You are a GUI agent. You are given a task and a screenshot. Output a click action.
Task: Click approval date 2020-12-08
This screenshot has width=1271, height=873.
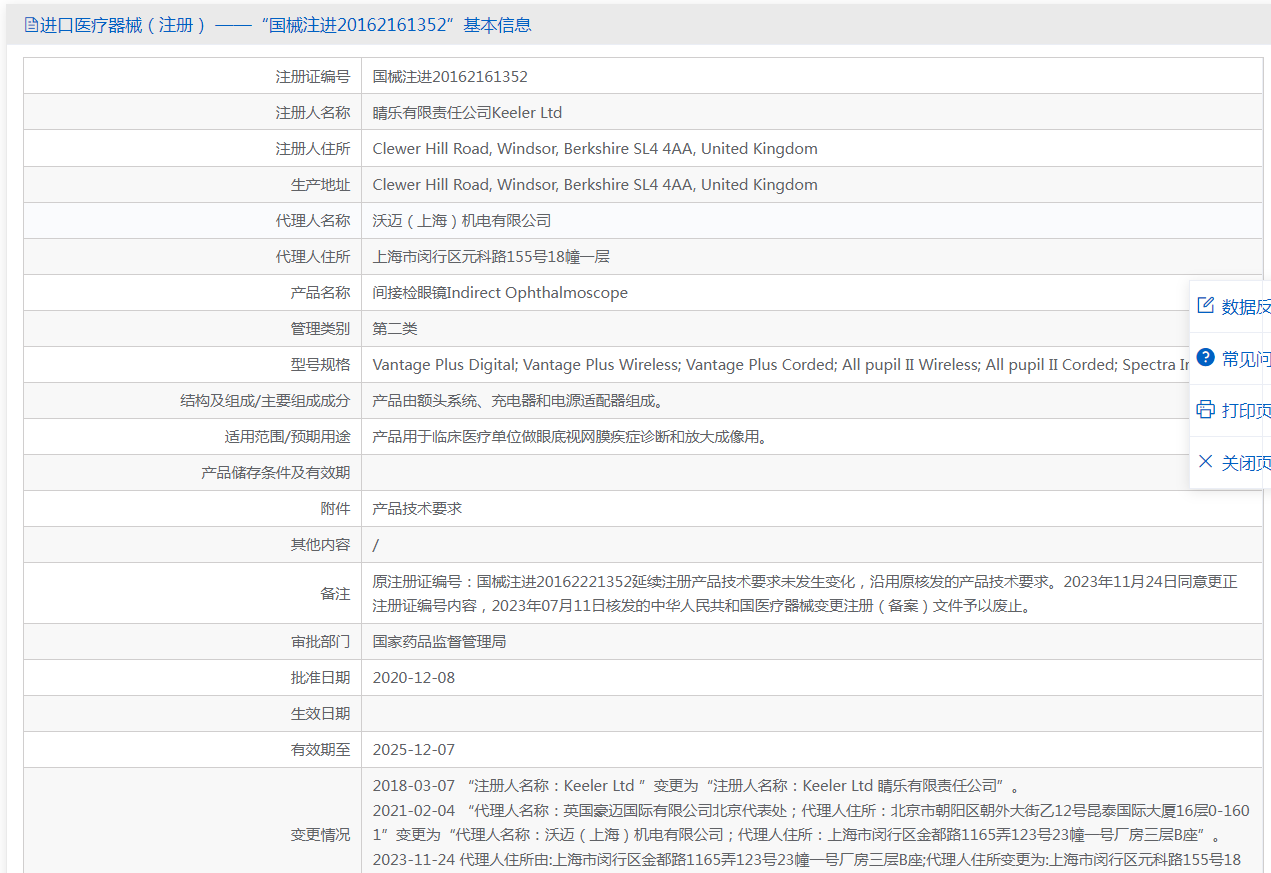click(x=414, y=677)
